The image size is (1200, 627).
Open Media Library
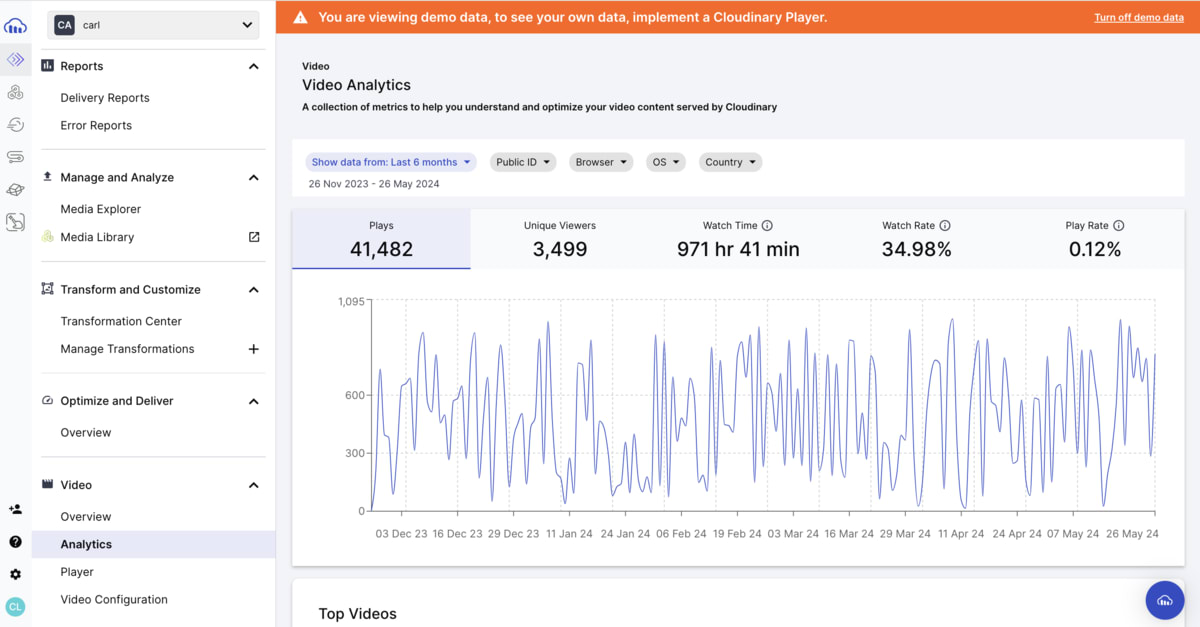pyautogui.click(x=97, y=237)
